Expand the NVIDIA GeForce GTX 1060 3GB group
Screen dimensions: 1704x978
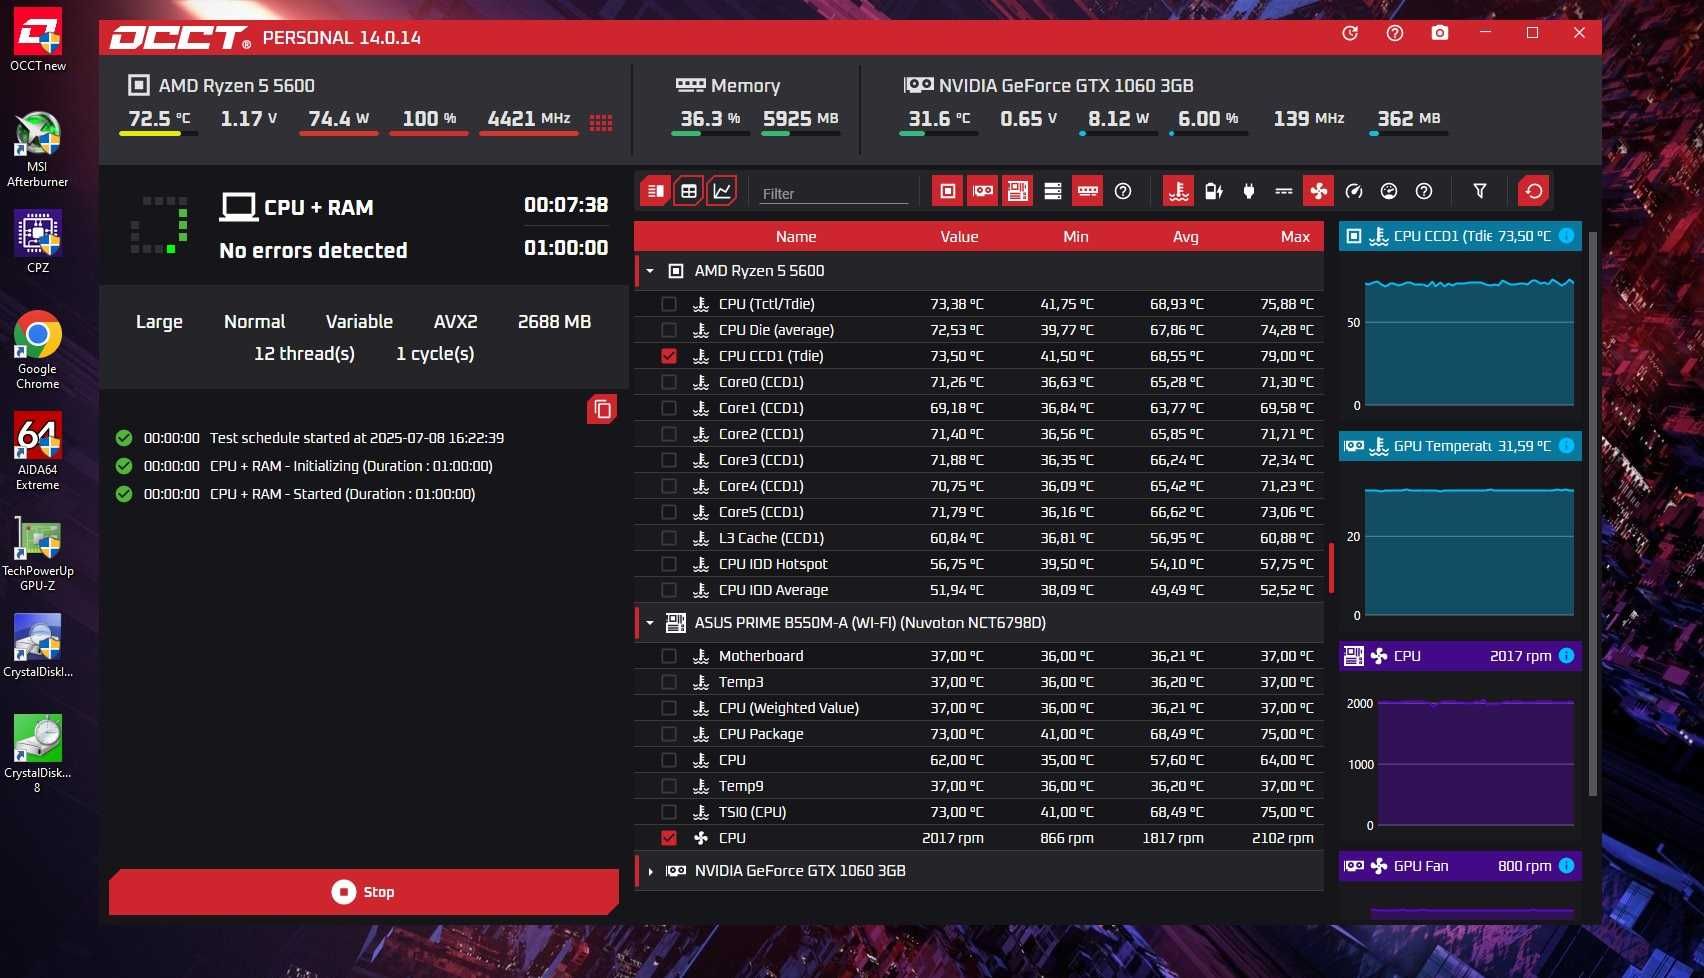point(650,871)
